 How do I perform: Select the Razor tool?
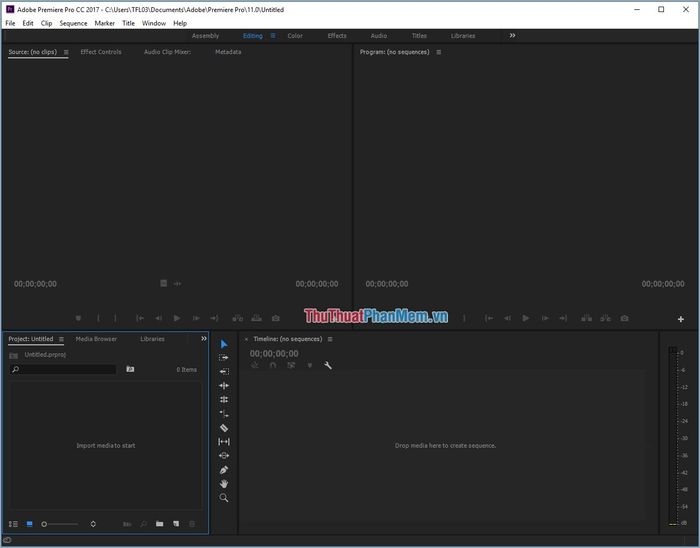[x=224, y=428]
